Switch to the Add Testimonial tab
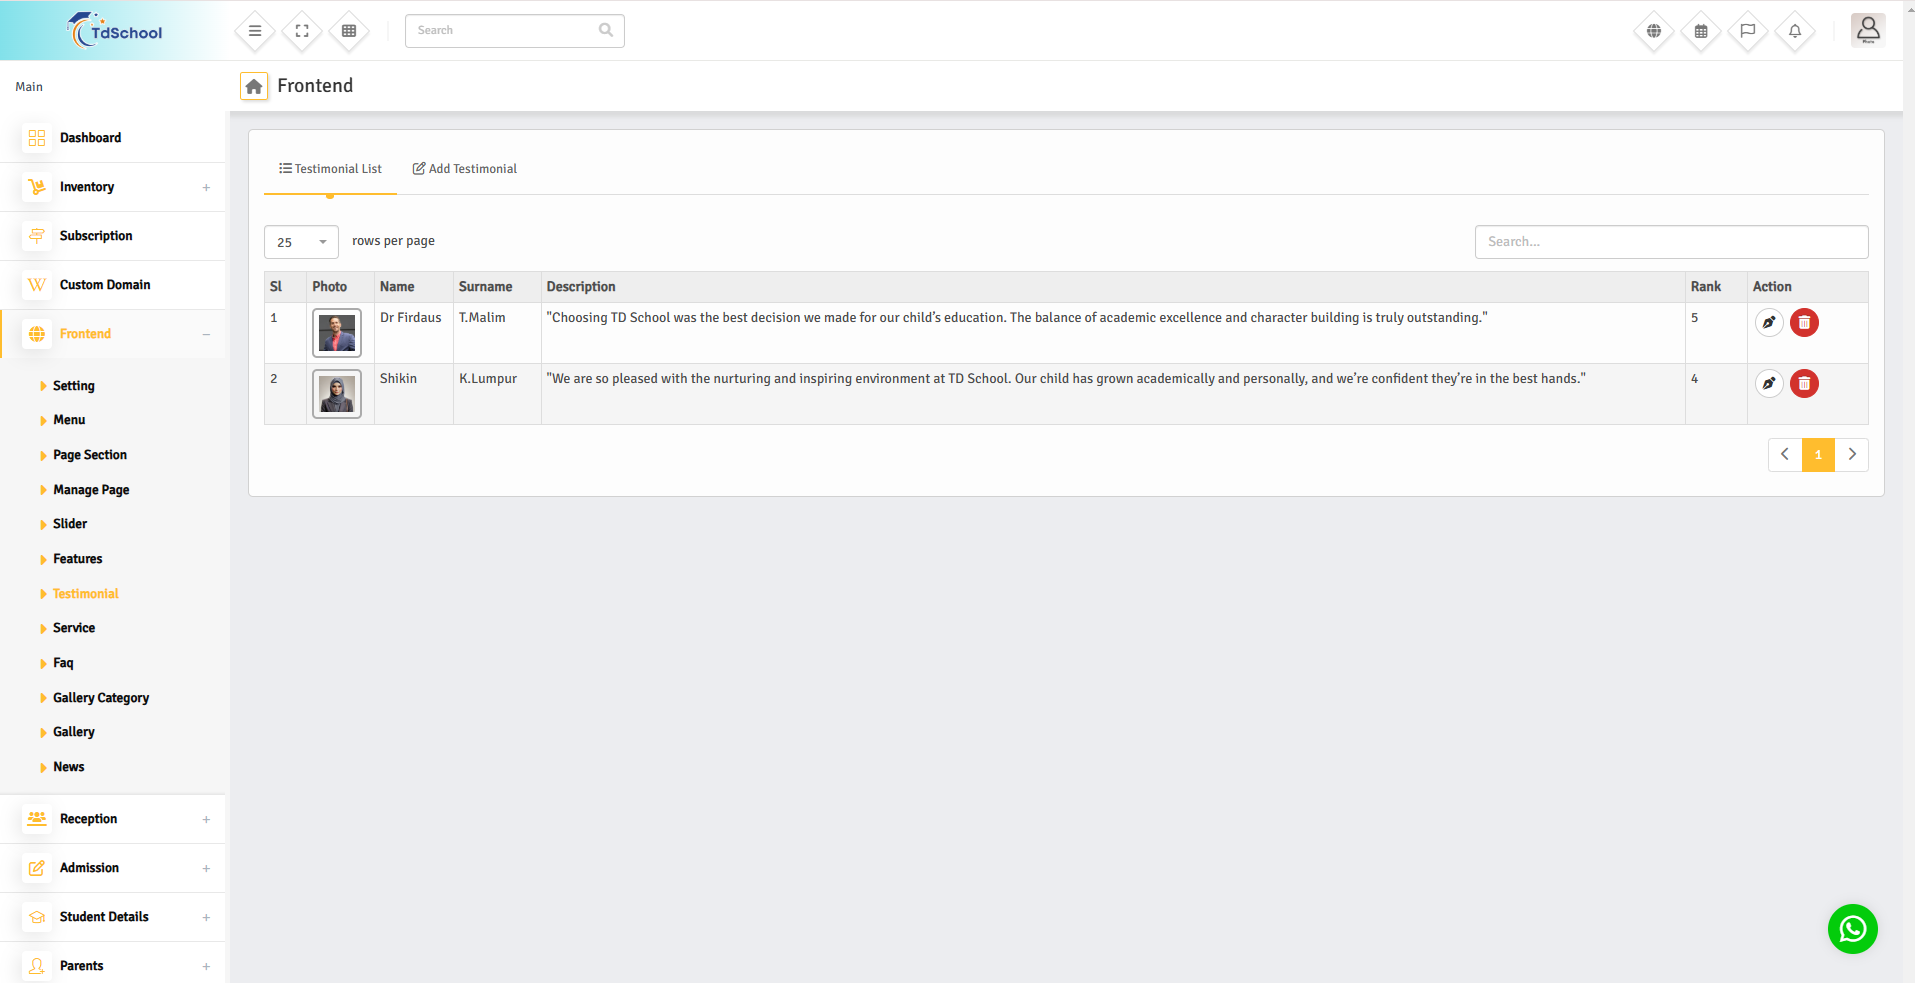This screenshot has height=983, width=1915. 465,169
